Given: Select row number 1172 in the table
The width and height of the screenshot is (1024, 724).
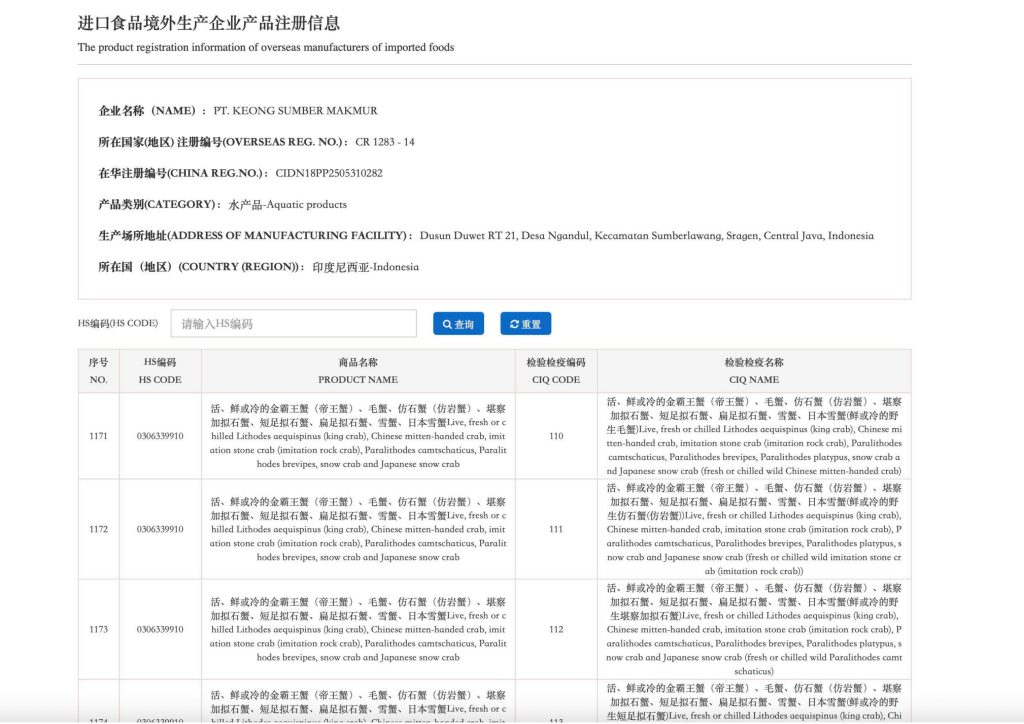Looking at the screenshot, I should pyautogui.click(x=98, y=529).
